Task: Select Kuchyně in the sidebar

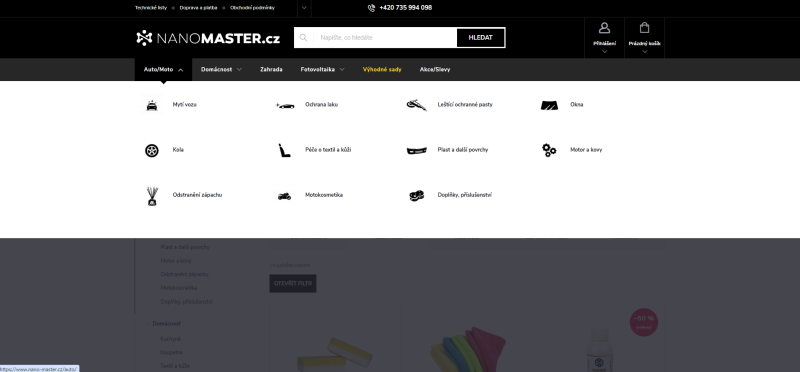Action: (170, 339)
